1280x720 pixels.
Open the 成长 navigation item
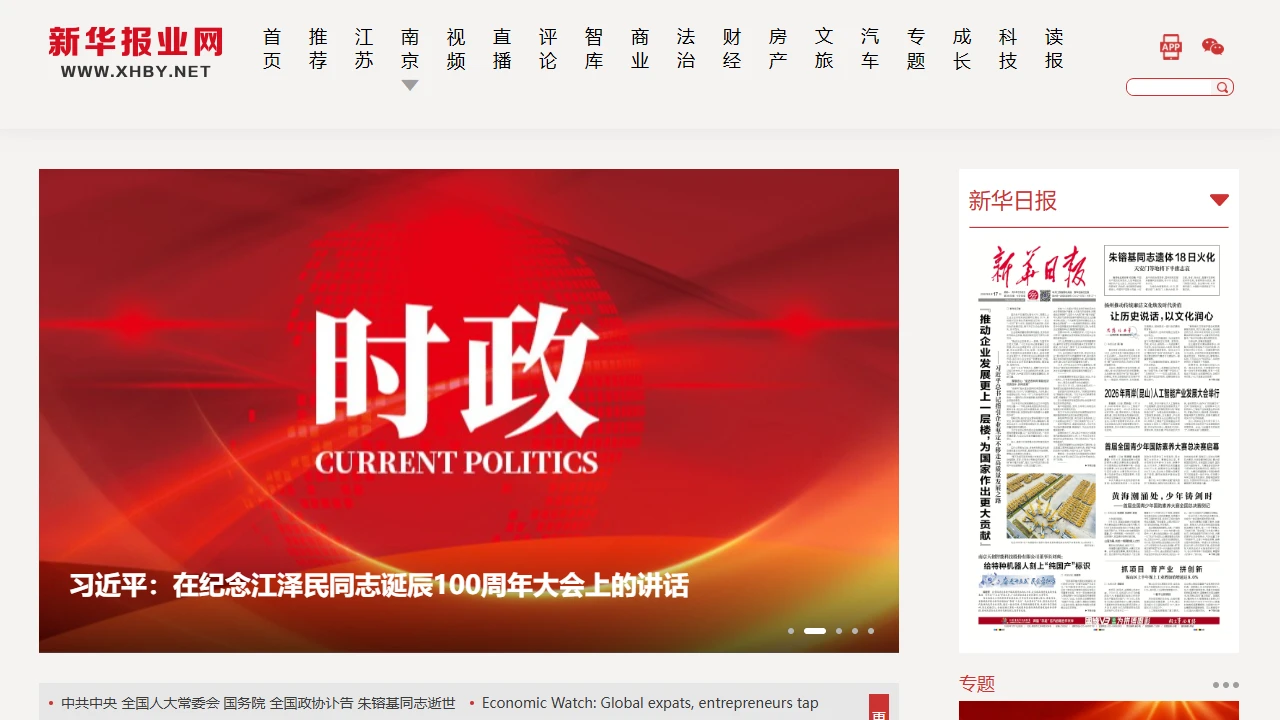click(962, 49)
